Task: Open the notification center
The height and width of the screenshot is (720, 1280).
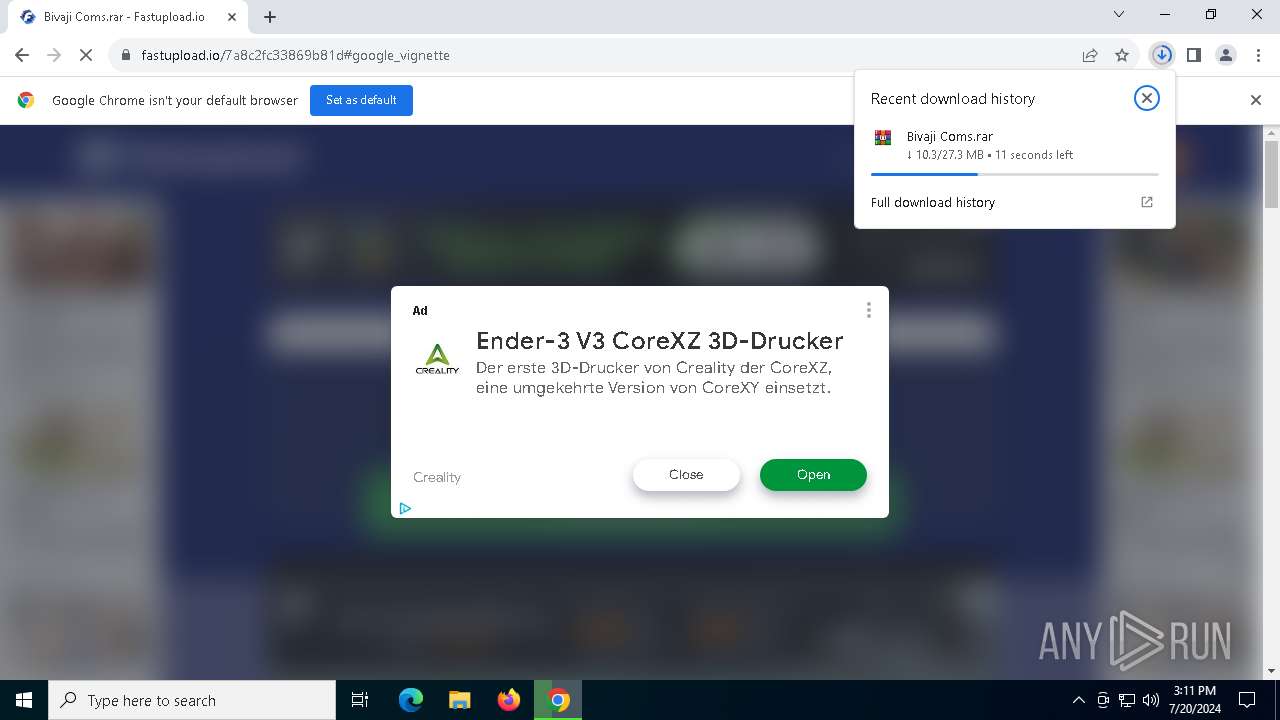Action: (1247, 700)
